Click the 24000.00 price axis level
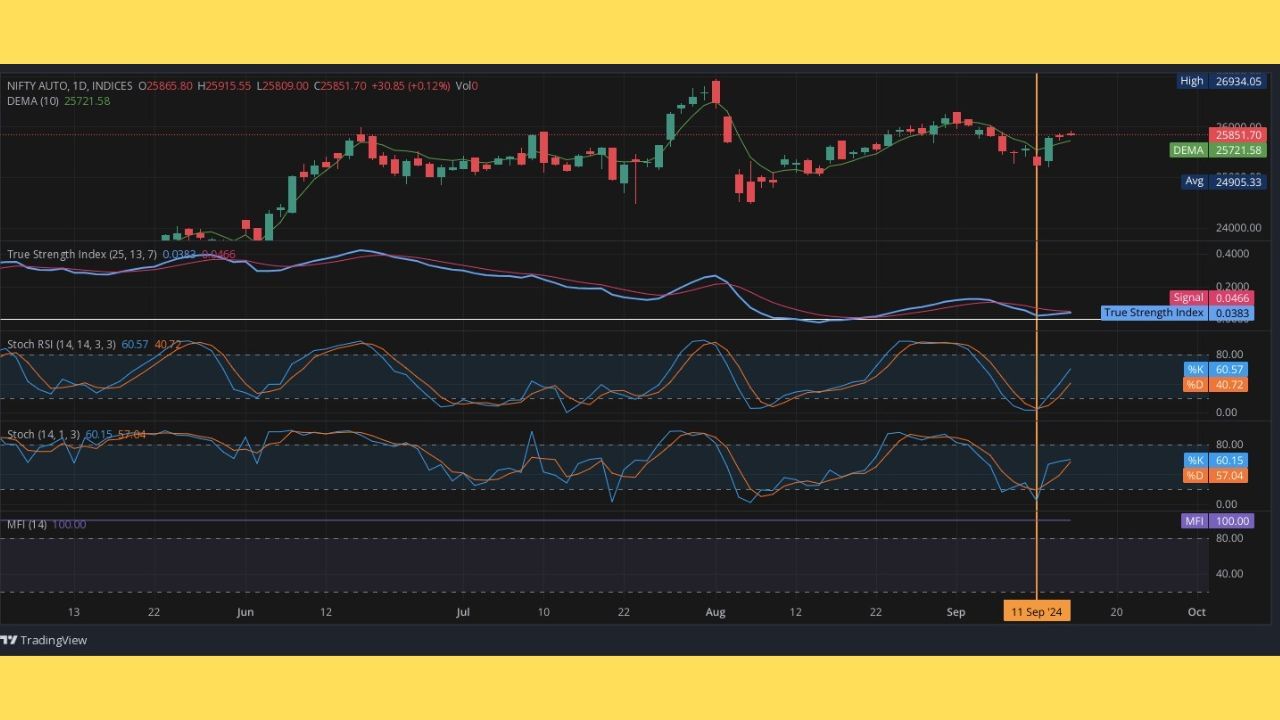Viewport: 1280px width, 720px height. point(1238,228)
